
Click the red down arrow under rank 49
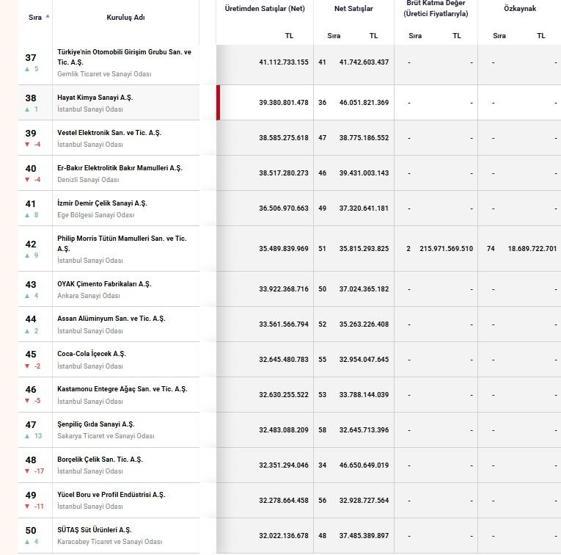(27, 506)
